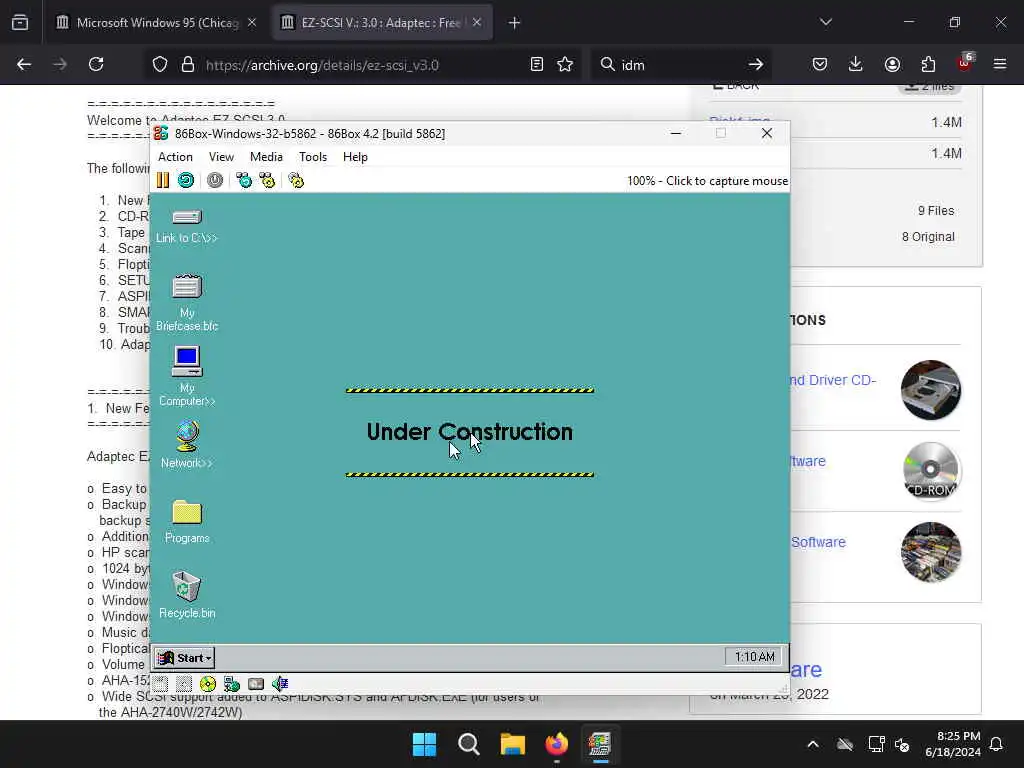1024x768 pixels.
Task: Close the EZ-SCSI V.: 3.0 browser tab
Action: coord(477,23)
